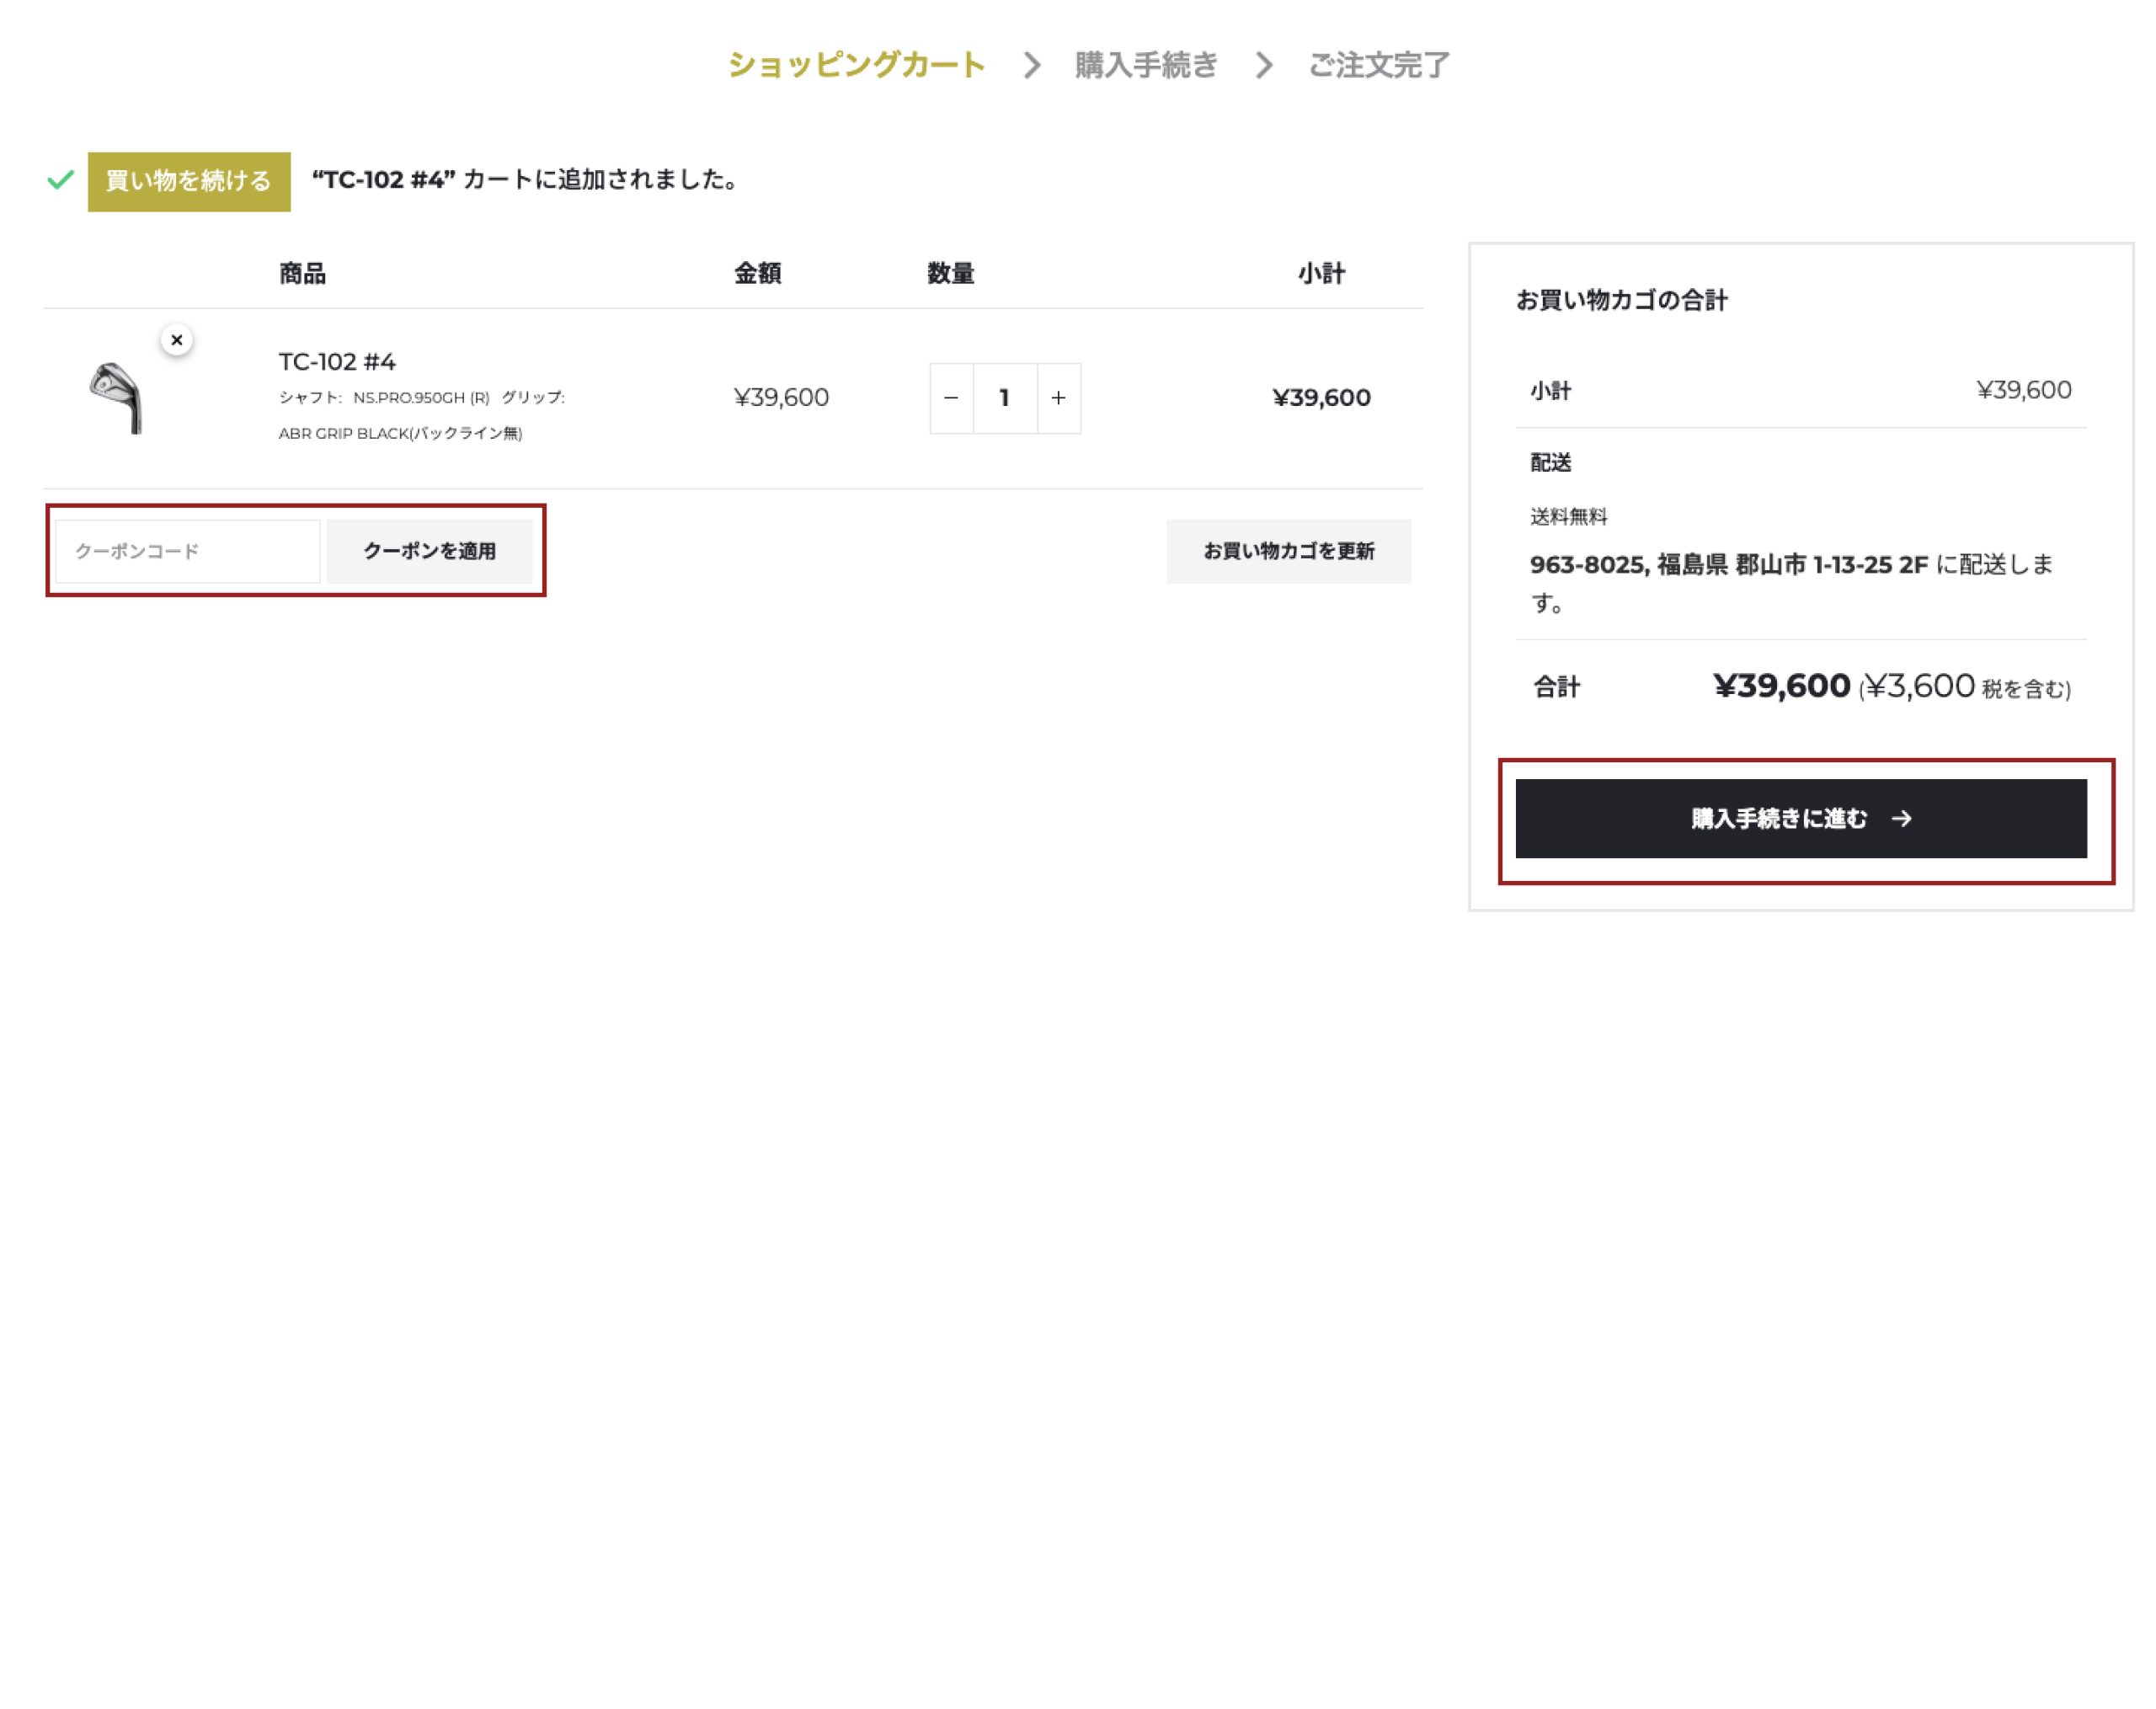Click the minus quantity button
This screenshot has height=1709, width=2156.
click(x=951, y=398)
